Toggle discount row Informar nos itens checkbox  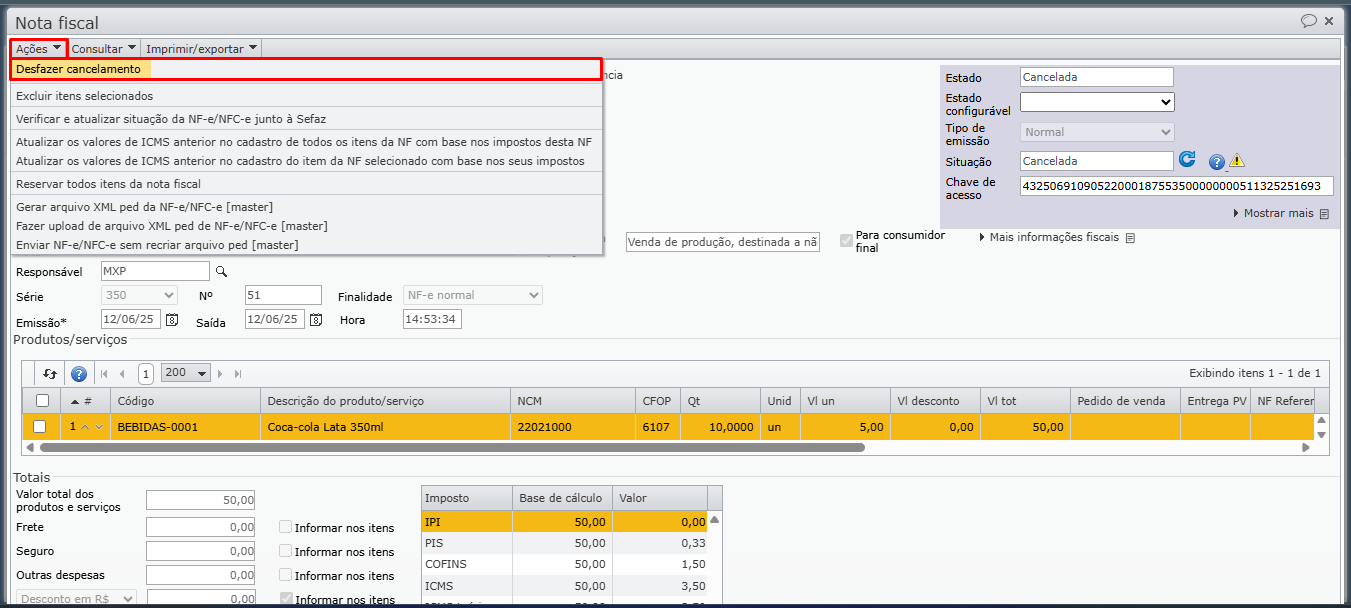286,599
